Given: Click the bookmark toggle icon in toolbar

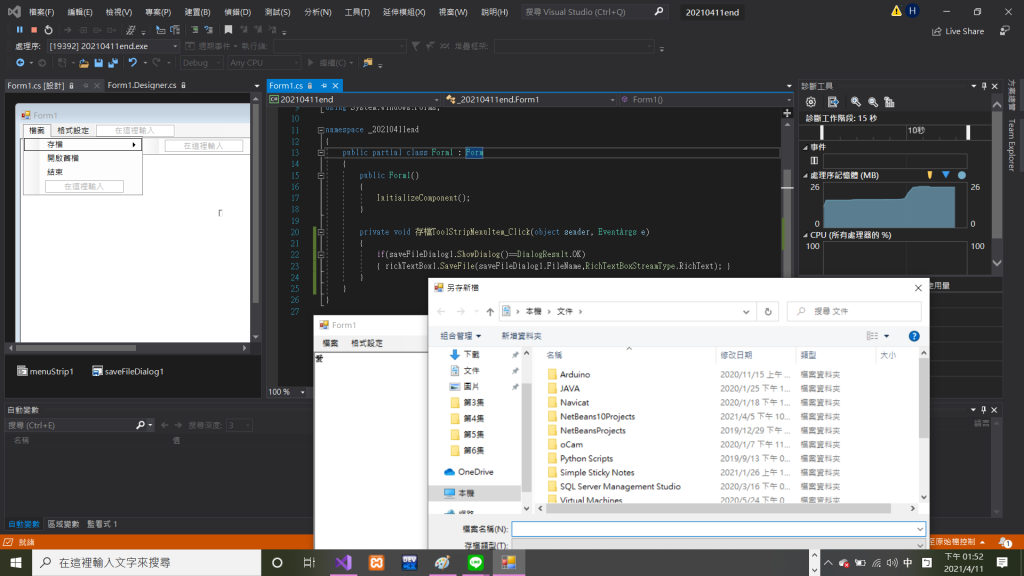Looking at the screenshot, I should [228, 29].
